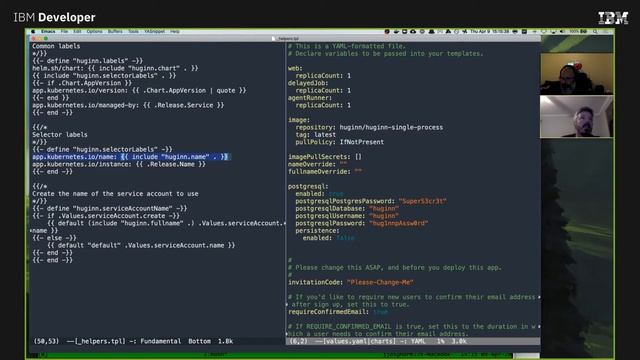The width and height of the screenshot is (640, 360).
Task: Open the Buffers menu
Action: tap(115, 31)
